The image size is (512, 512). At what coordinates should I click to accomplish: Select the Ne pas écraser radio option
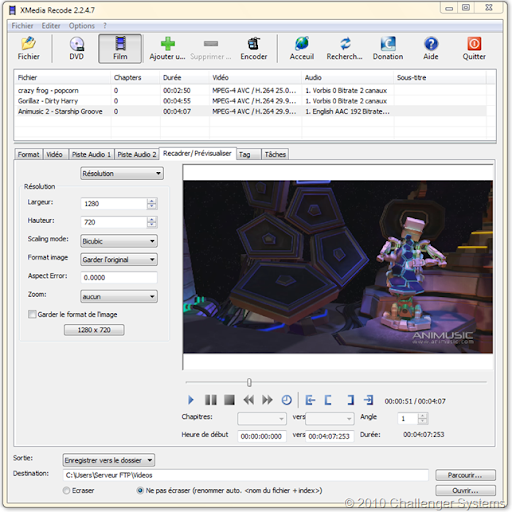140,490
